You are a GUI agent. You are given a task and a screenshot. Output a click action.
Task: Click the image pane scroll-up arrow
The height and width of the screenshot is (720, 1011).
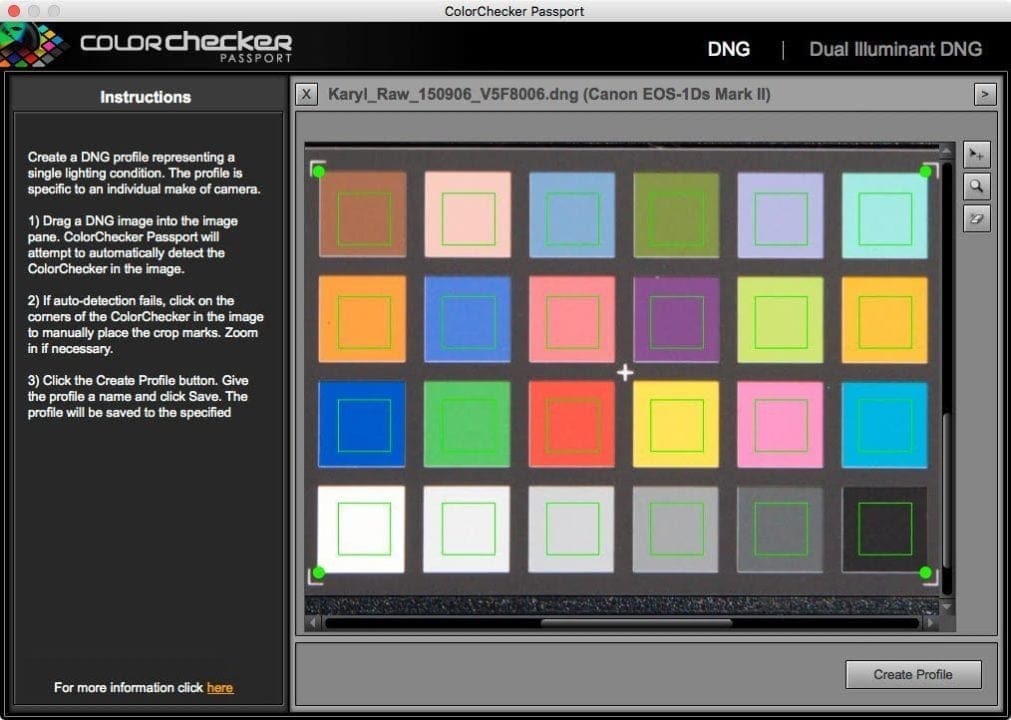point(946,151)
